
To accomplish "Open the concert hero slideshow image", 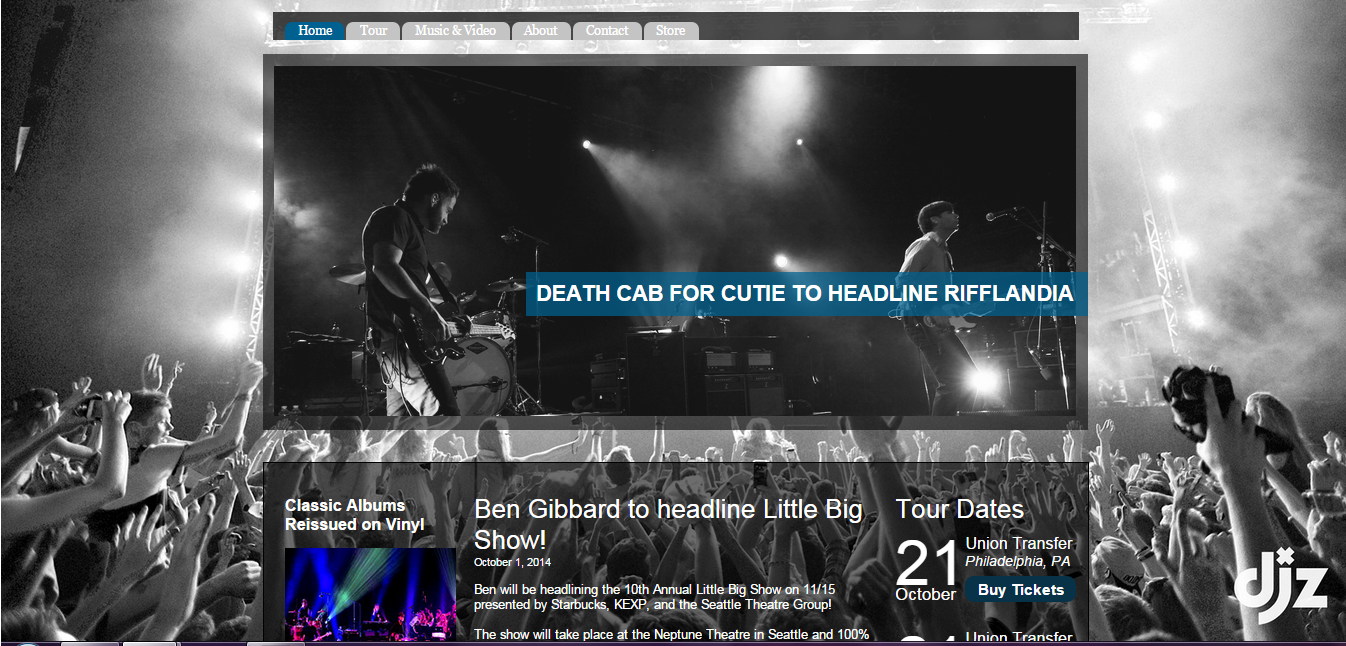I will 675,241.
